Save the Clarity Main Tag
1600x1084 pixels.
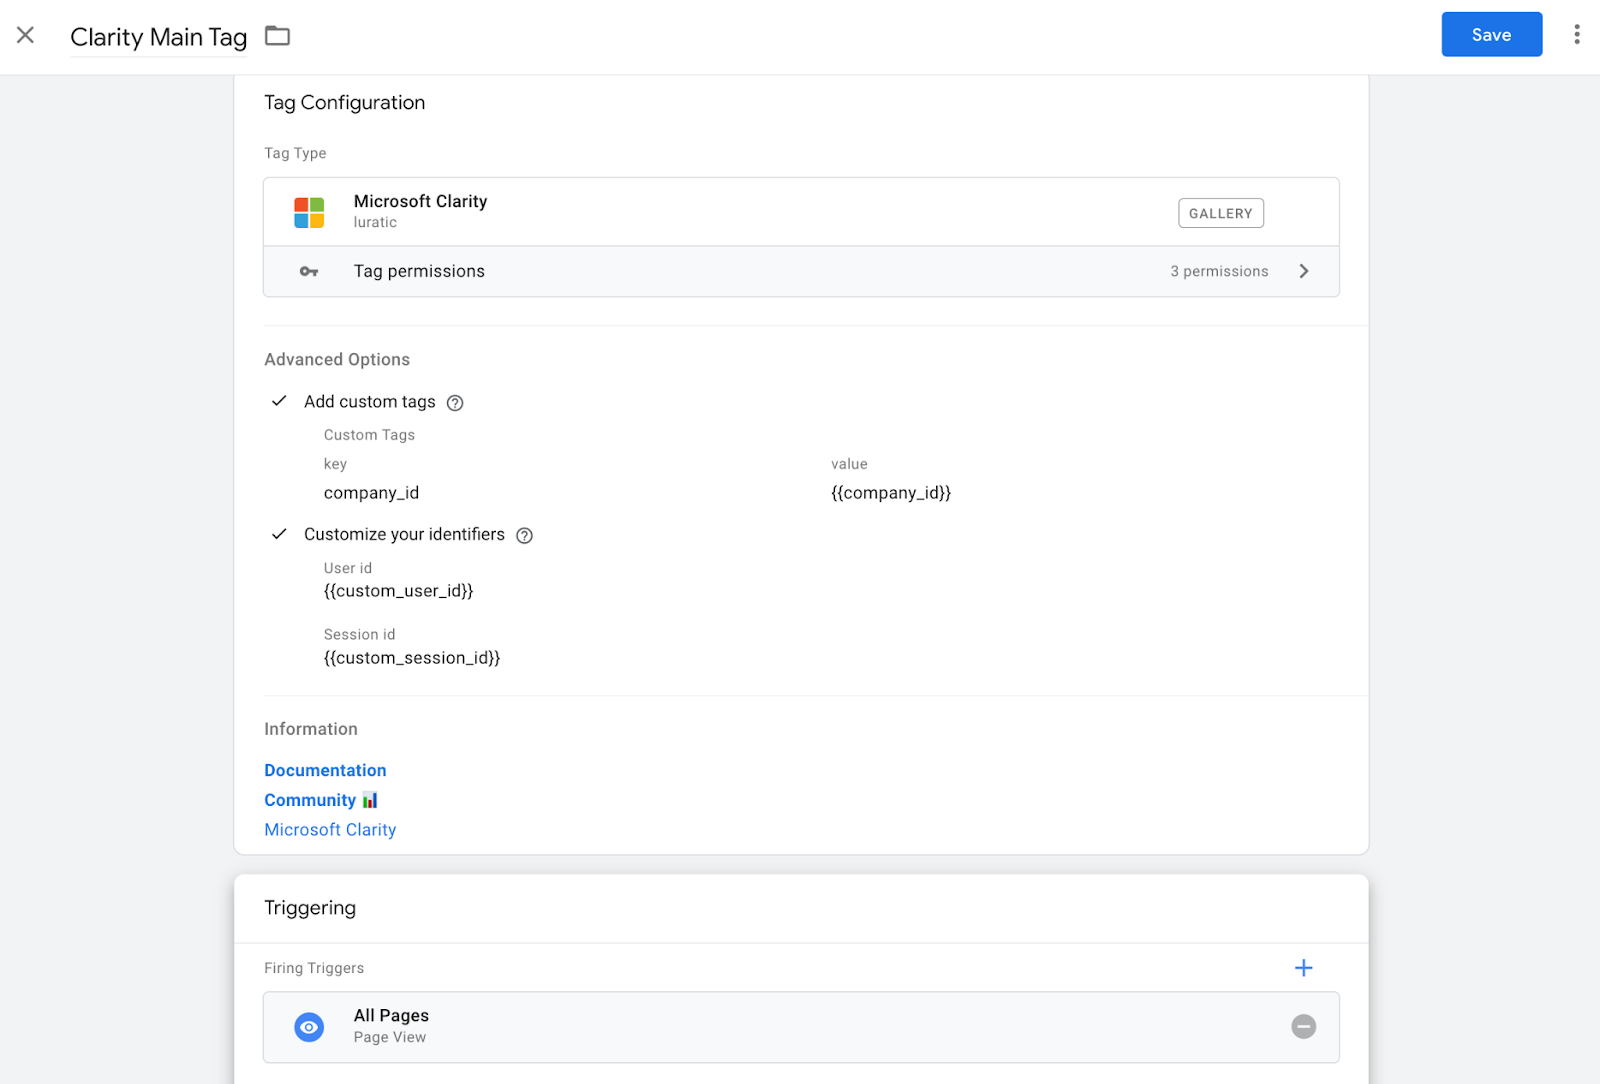point(1491,35)
